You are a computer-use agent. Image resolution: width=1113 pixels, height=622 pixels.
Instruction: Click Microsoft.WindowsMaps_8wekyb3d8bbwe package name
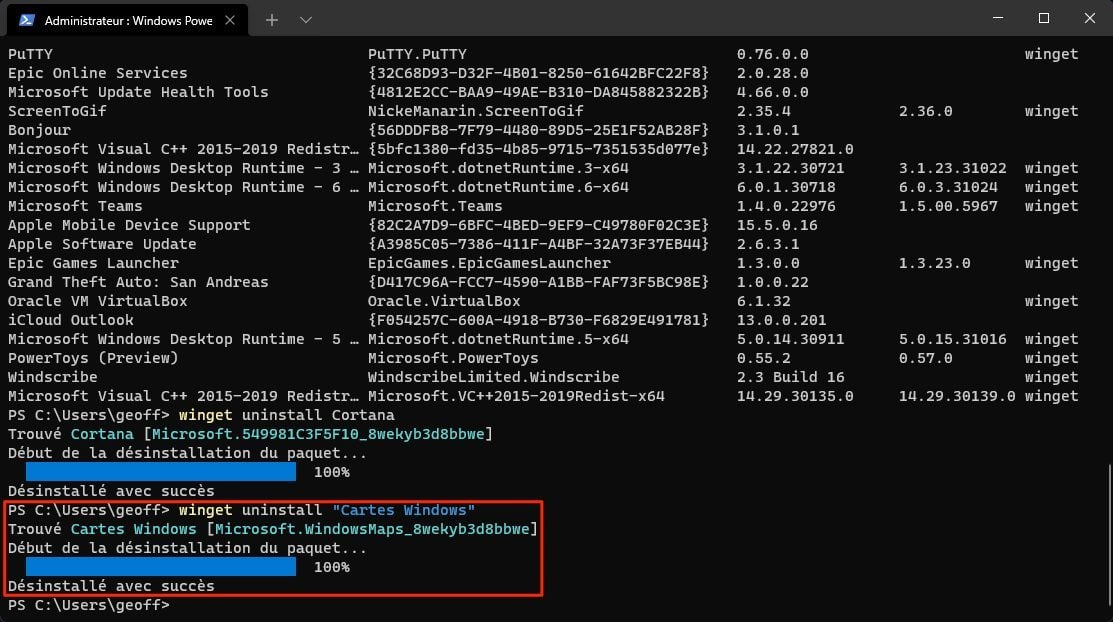372,529
